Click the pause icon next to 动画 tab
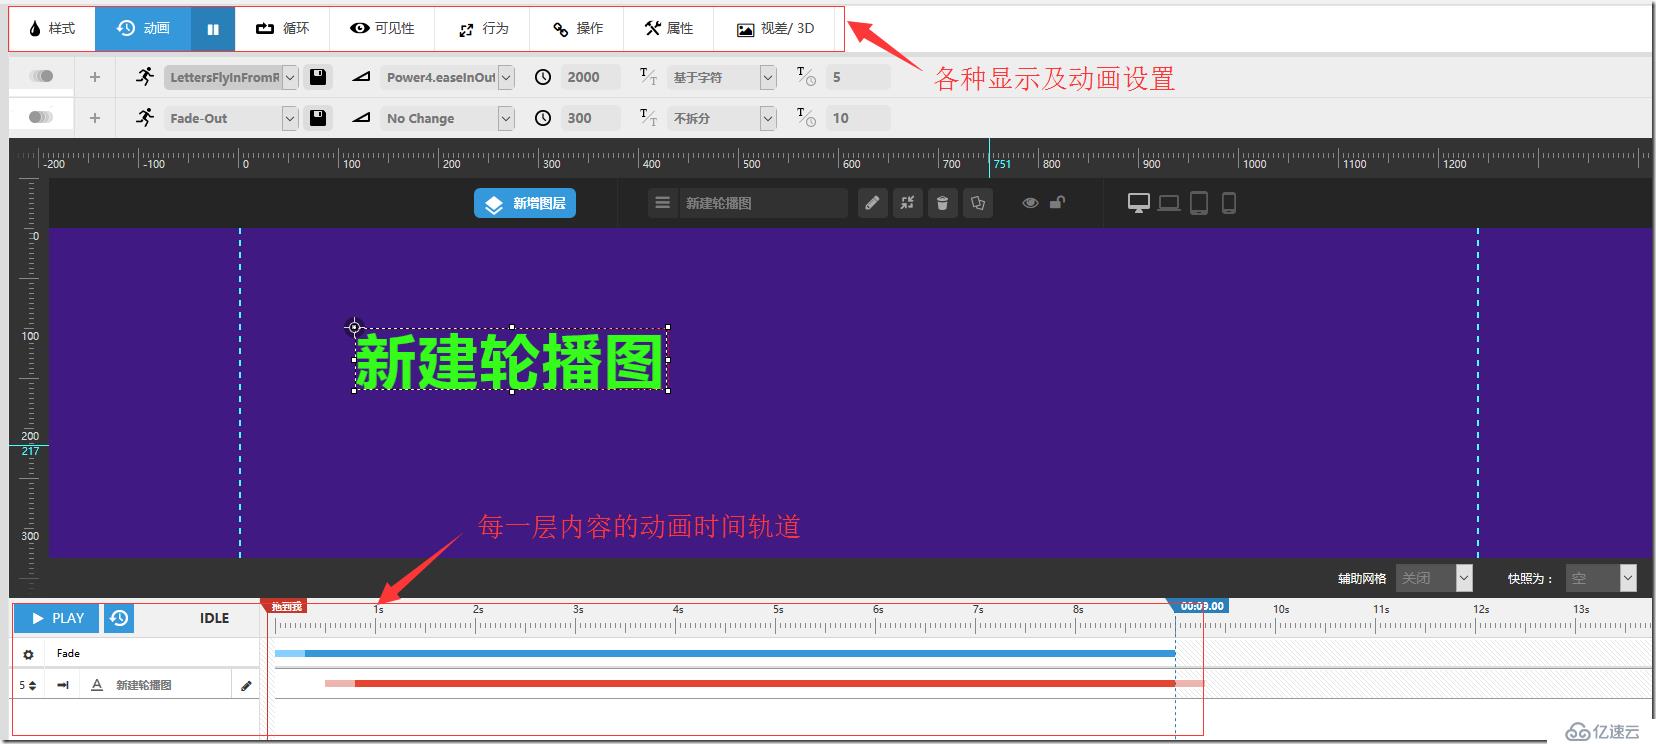The width and height of the screenshot is (1656, 744). (213, 29)
